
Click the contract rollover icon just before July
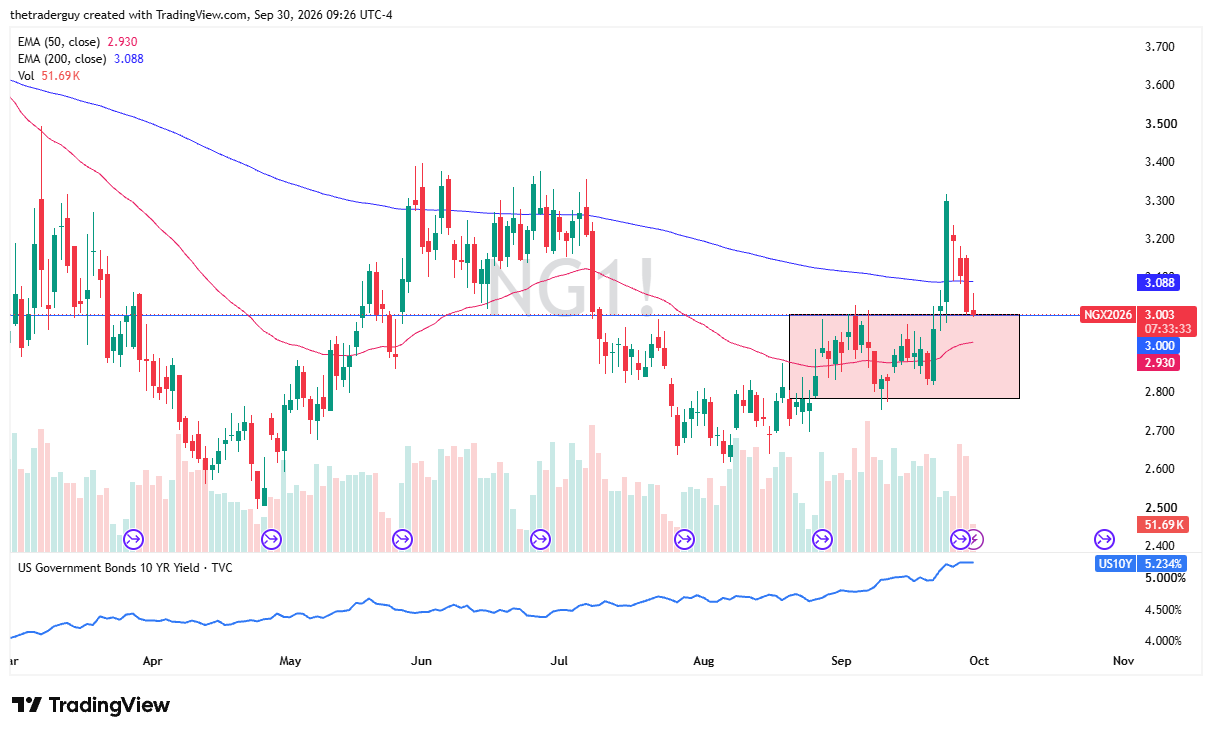point(540,540)
